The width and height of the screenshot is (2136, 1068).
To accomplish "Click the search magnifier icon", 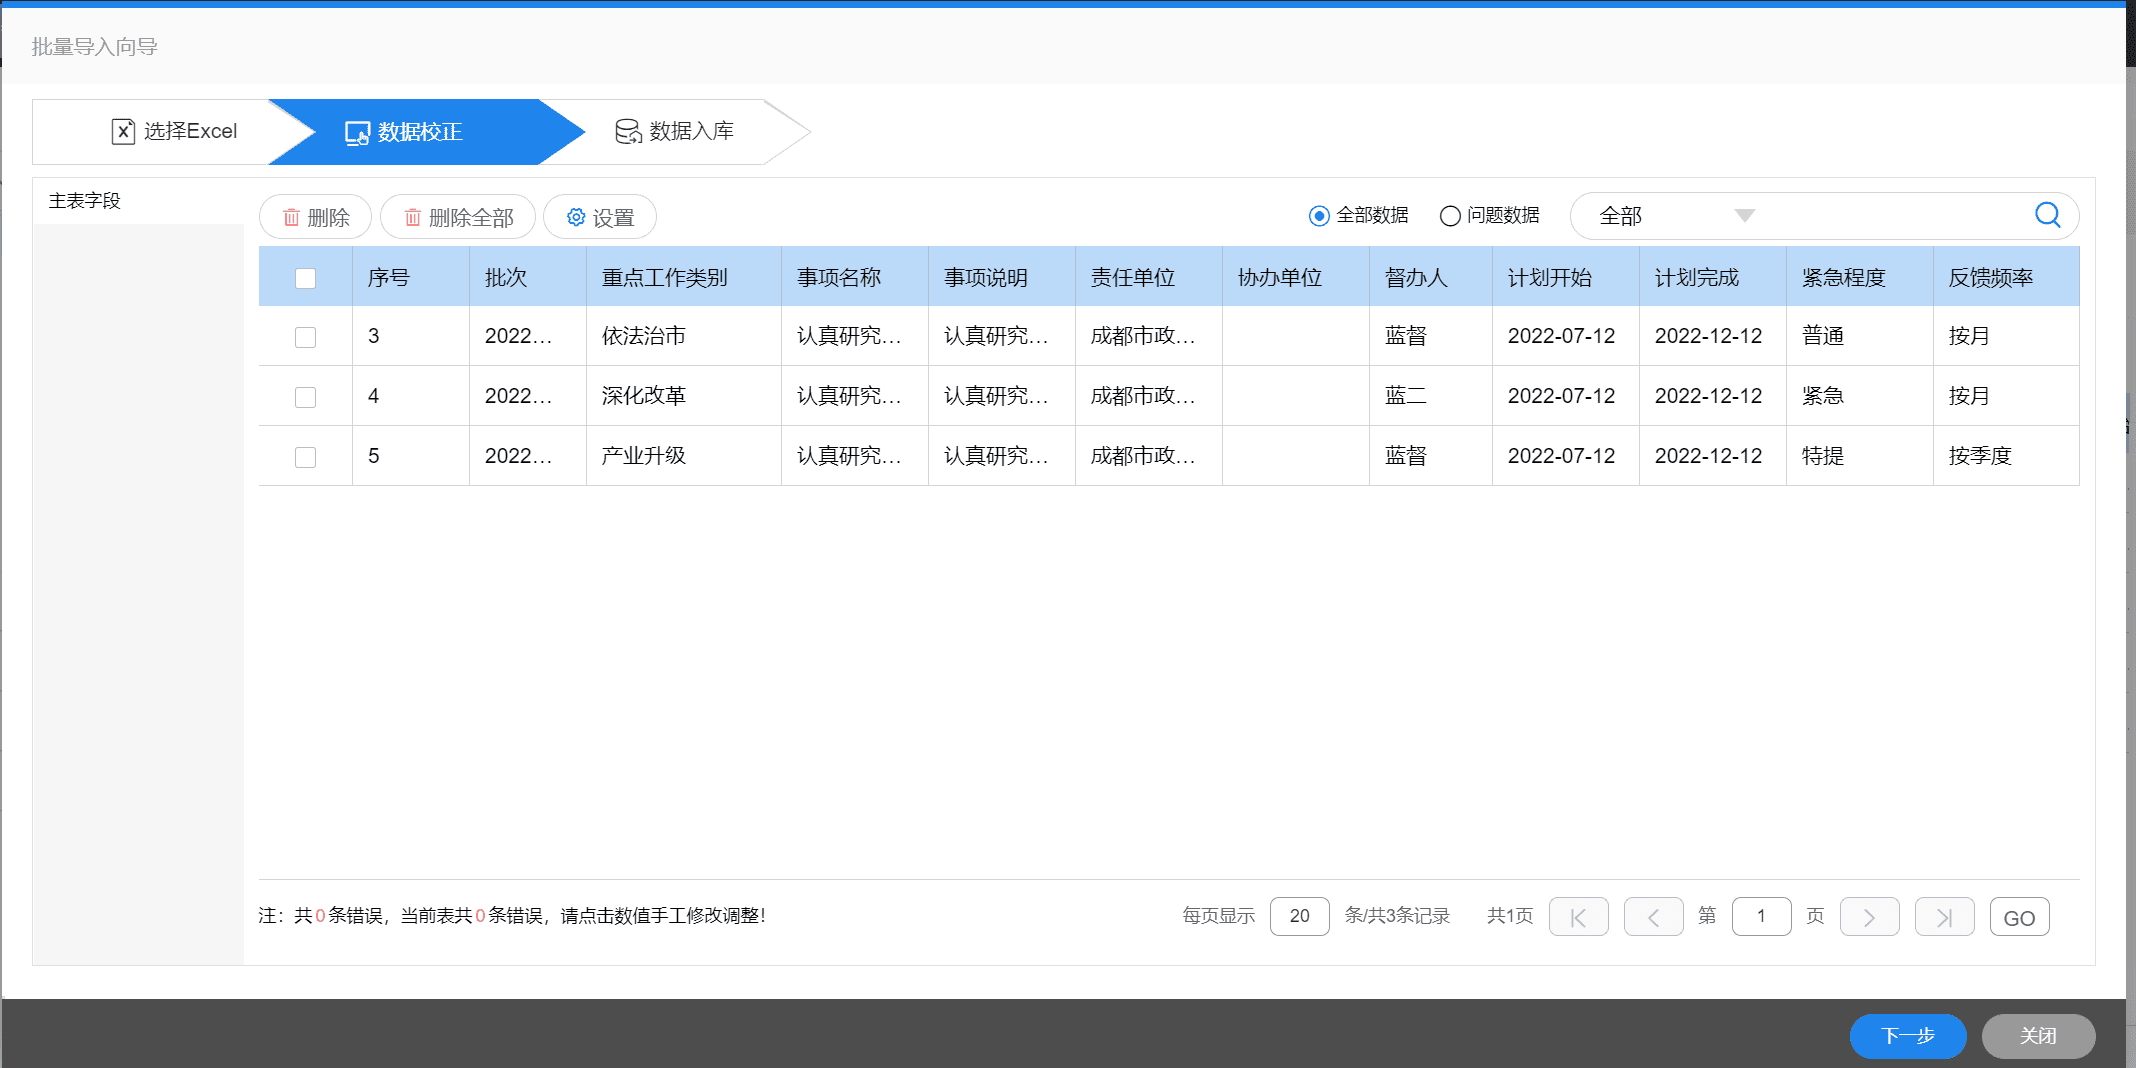I will pyautogui.click(x=2047, y=215).
